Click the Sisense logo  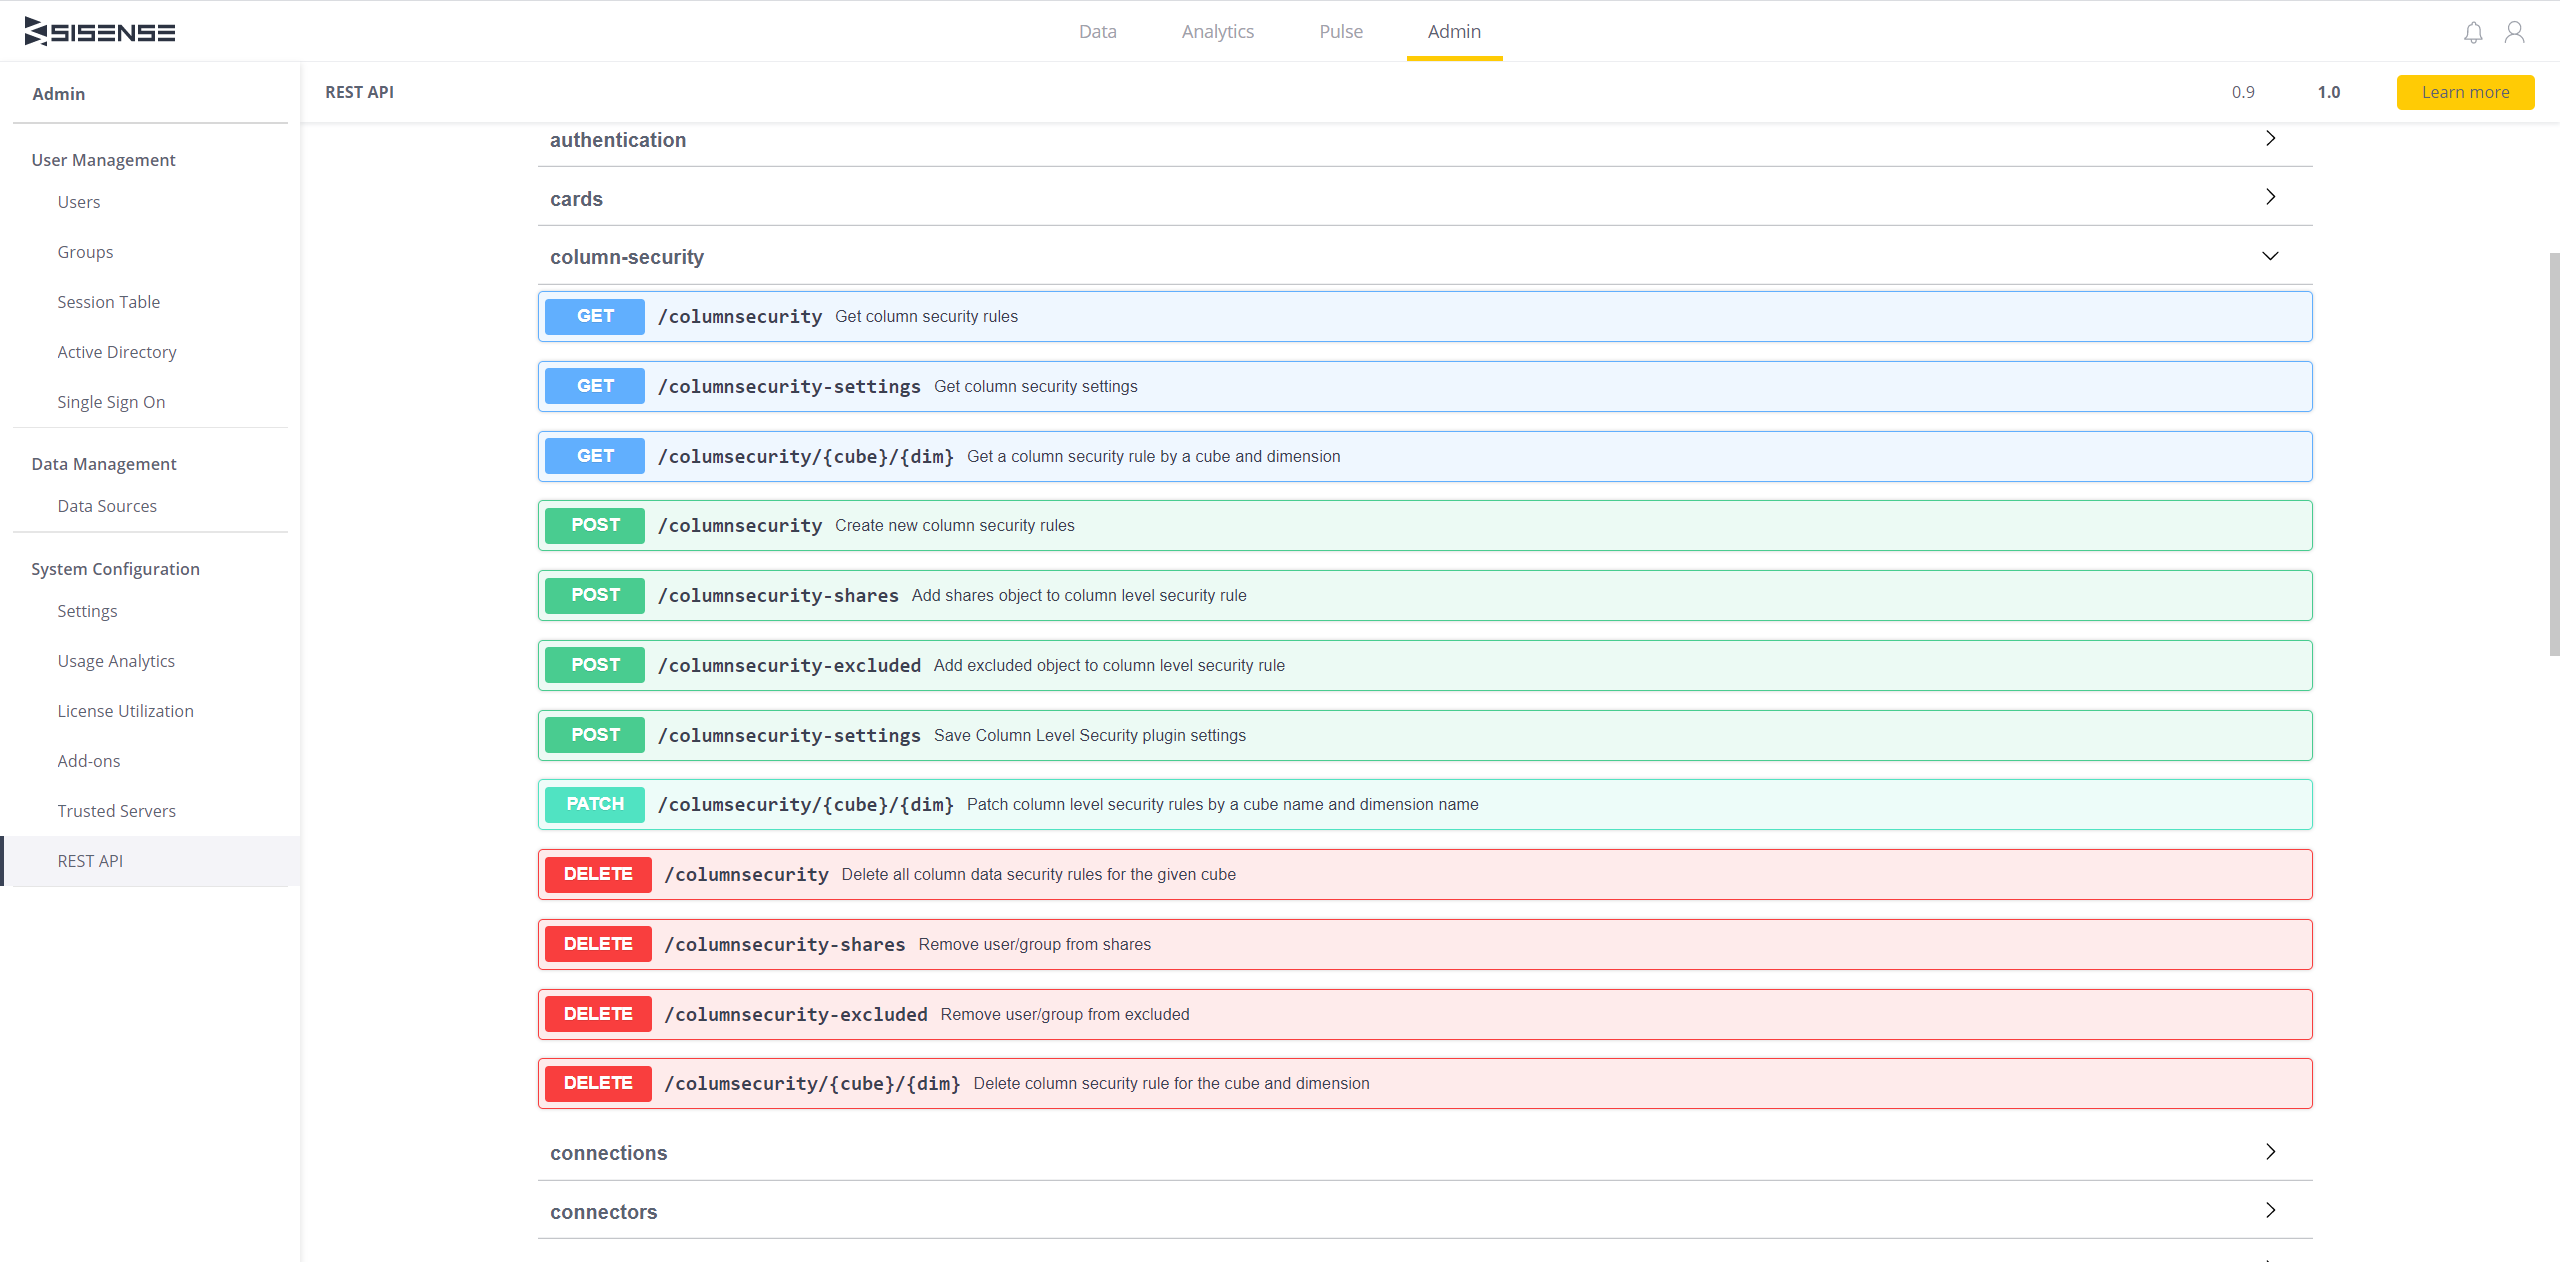click(100, 32)
